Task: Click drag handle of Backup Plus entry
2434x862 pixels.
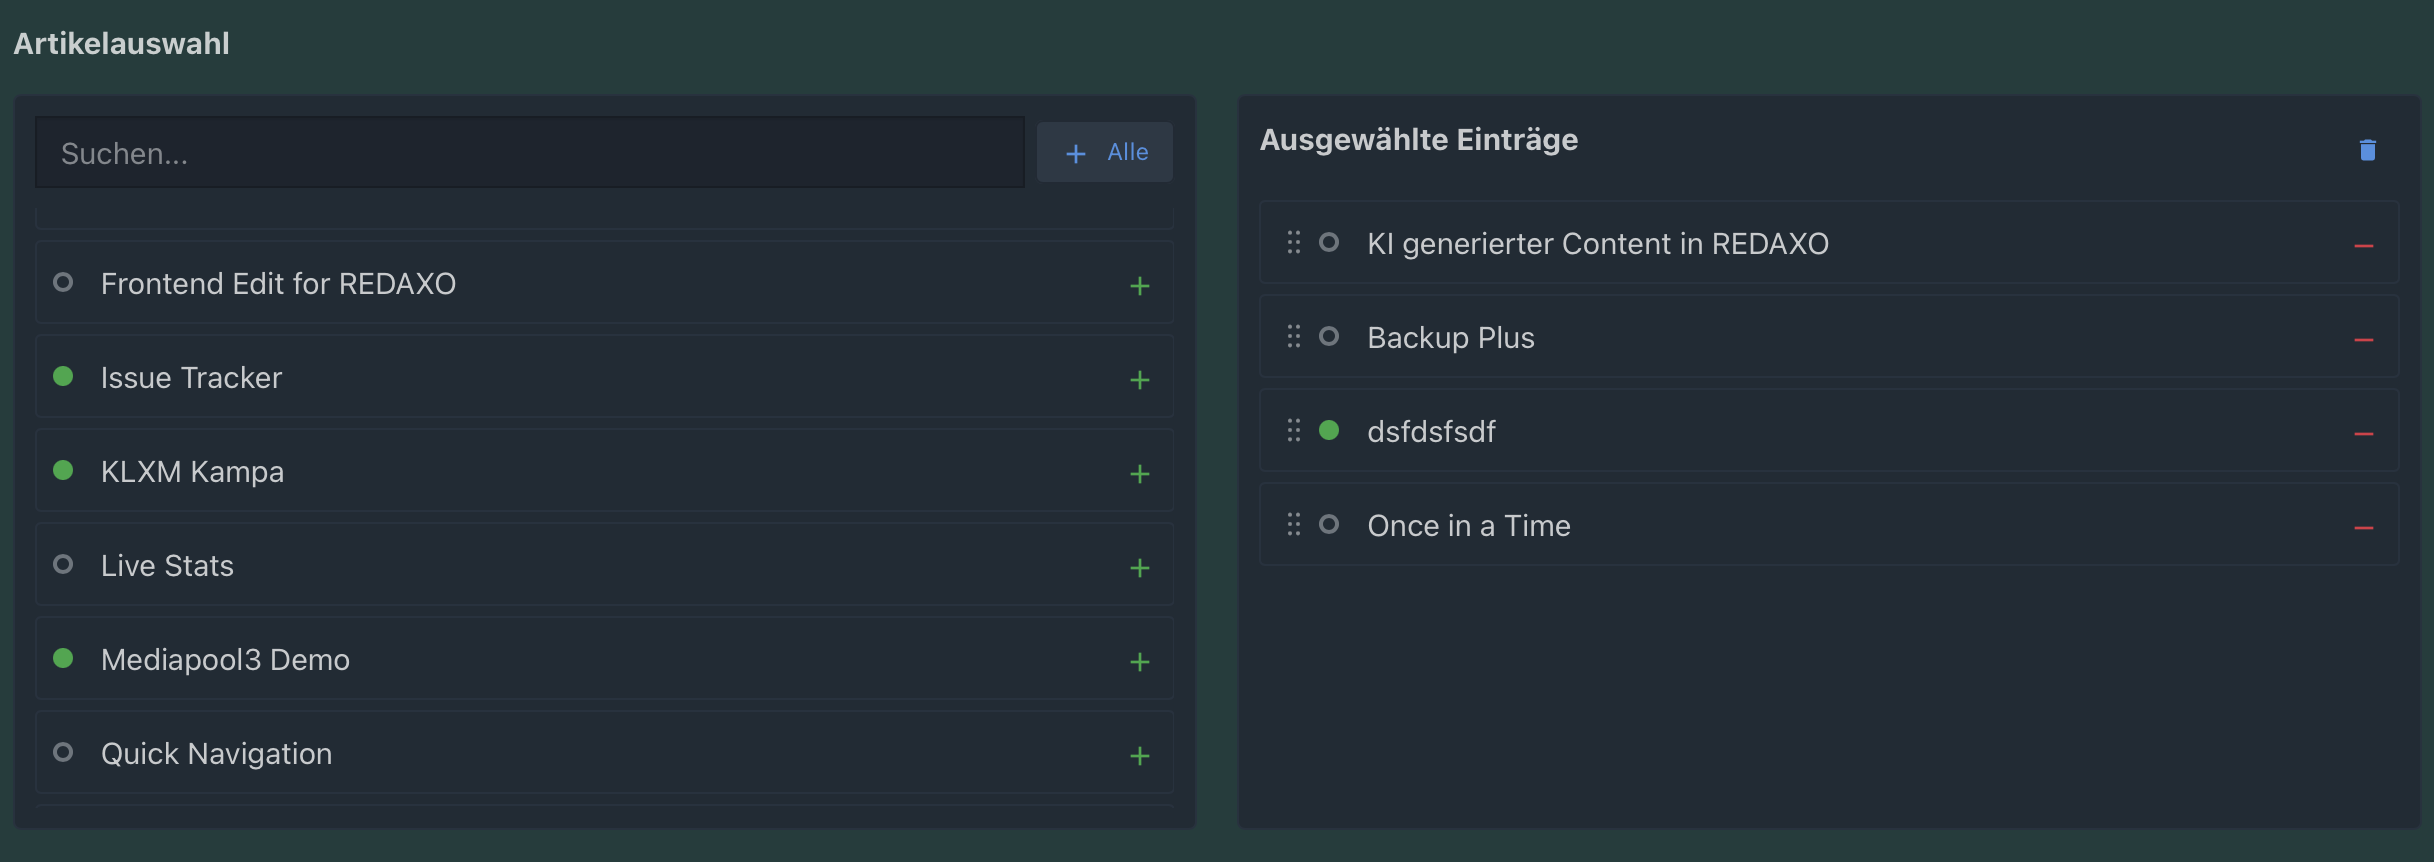Action: click(x=1293, y=336)
